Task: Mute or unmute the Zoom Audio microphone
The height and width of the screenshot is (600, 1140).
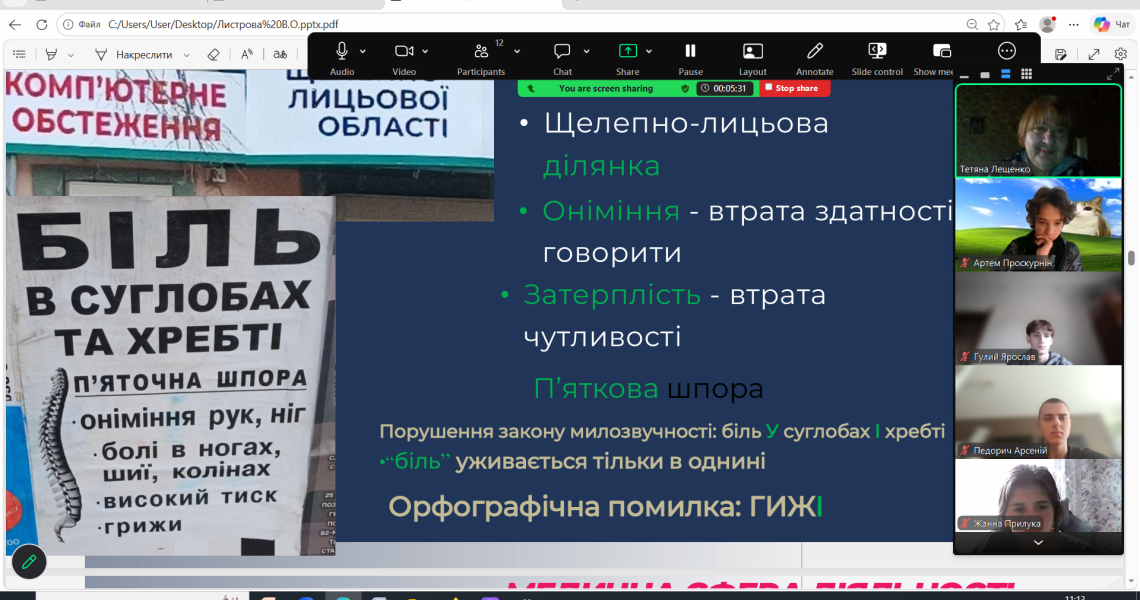Action: coord(342,51)
